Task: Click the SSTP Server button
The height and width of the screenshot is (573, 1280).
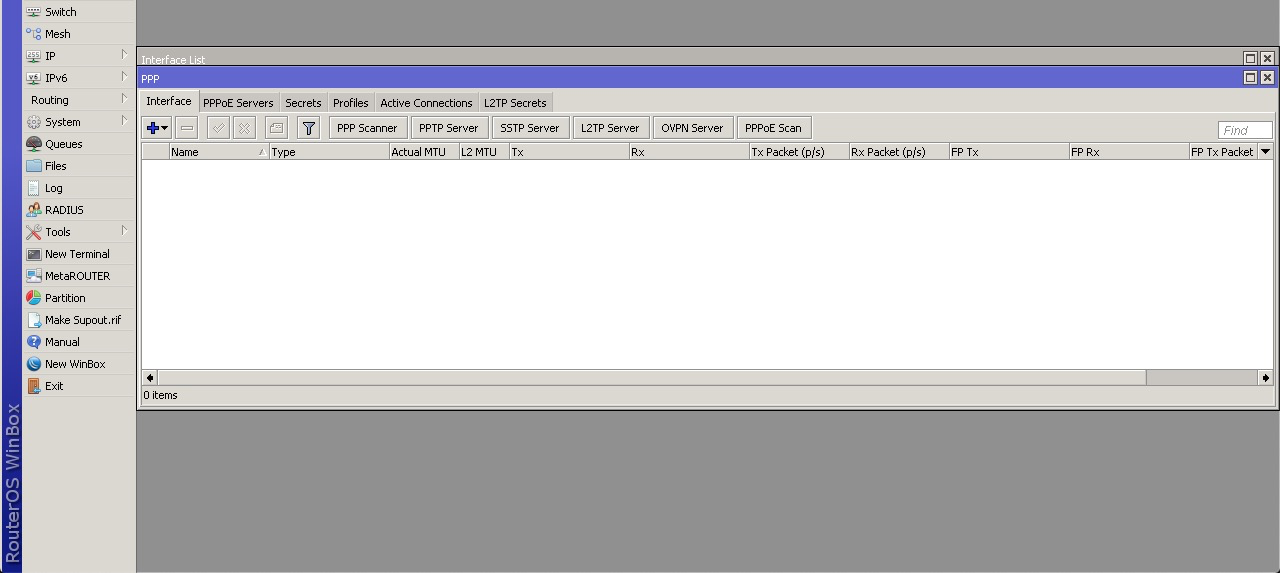Action: pyautogui.click(x=530, y=128)
